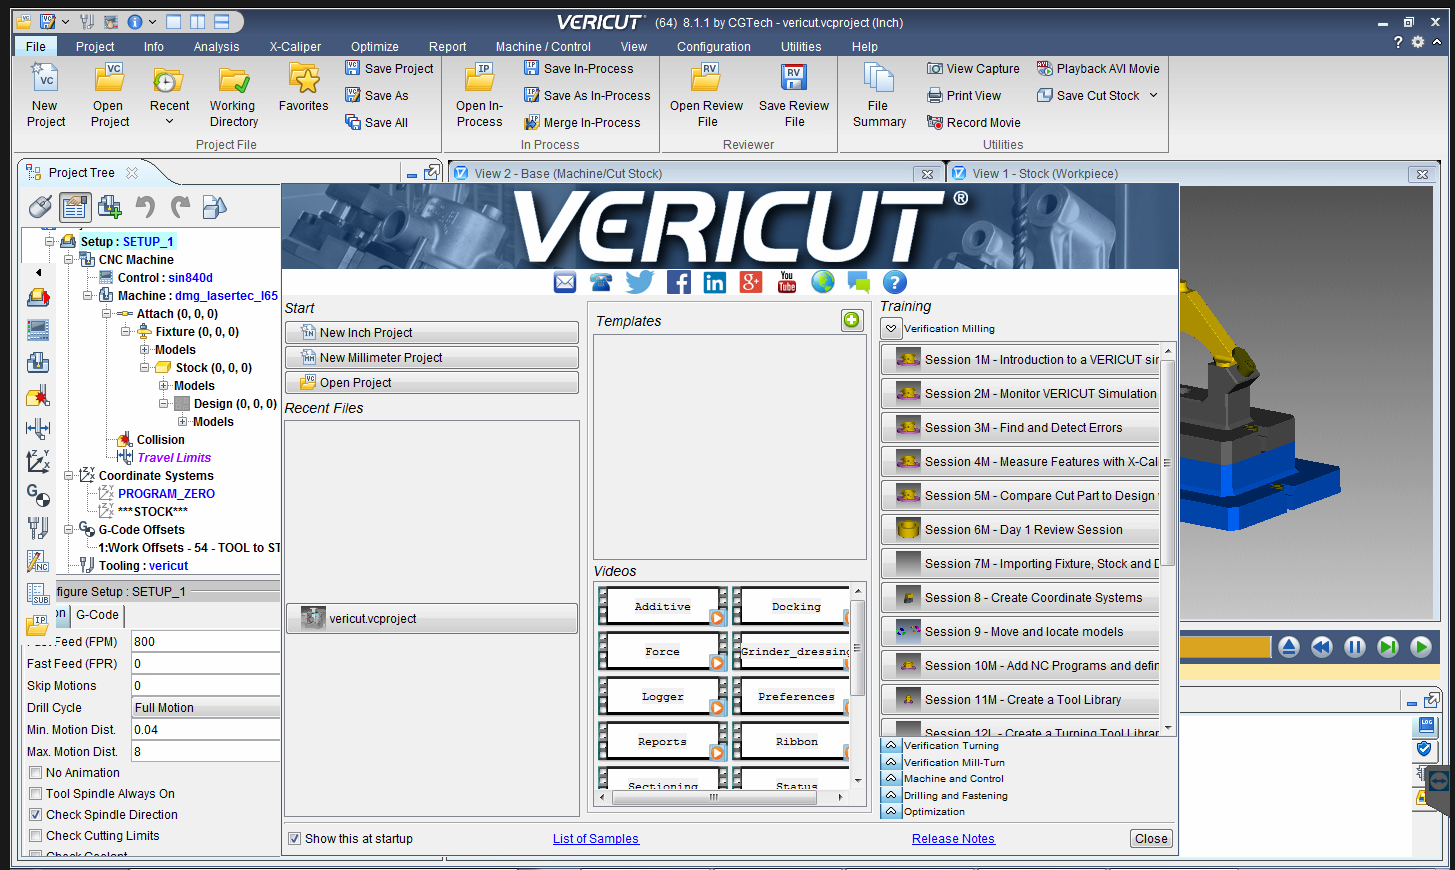
Task: Expand the Optimization training section
Action: (891, 811)
